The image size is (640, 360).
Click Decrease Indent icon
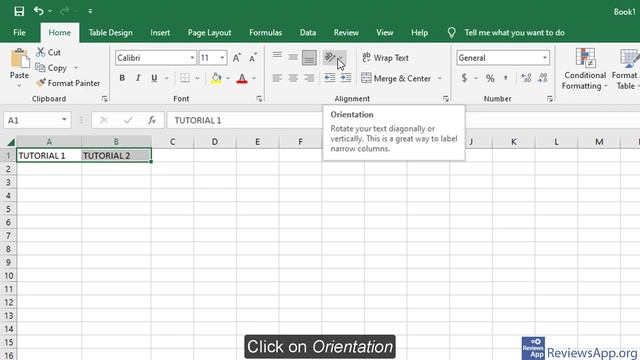click(330, 78)
